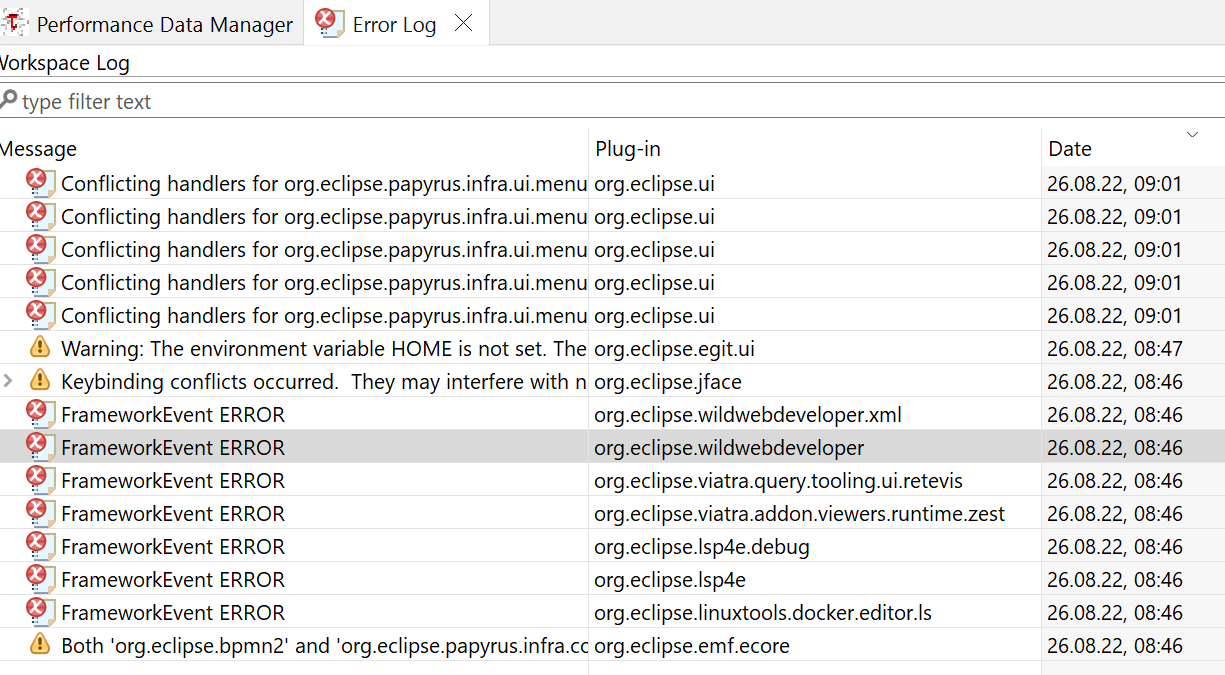Click warning icon on HOME not set row
This screenshot has height=675, width=1225.
[x=40, y=347]
